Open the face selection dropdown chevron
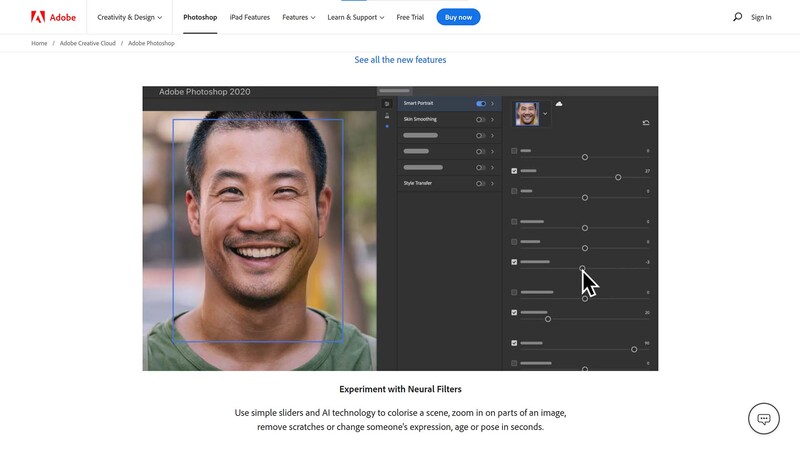 pos(545,113)
